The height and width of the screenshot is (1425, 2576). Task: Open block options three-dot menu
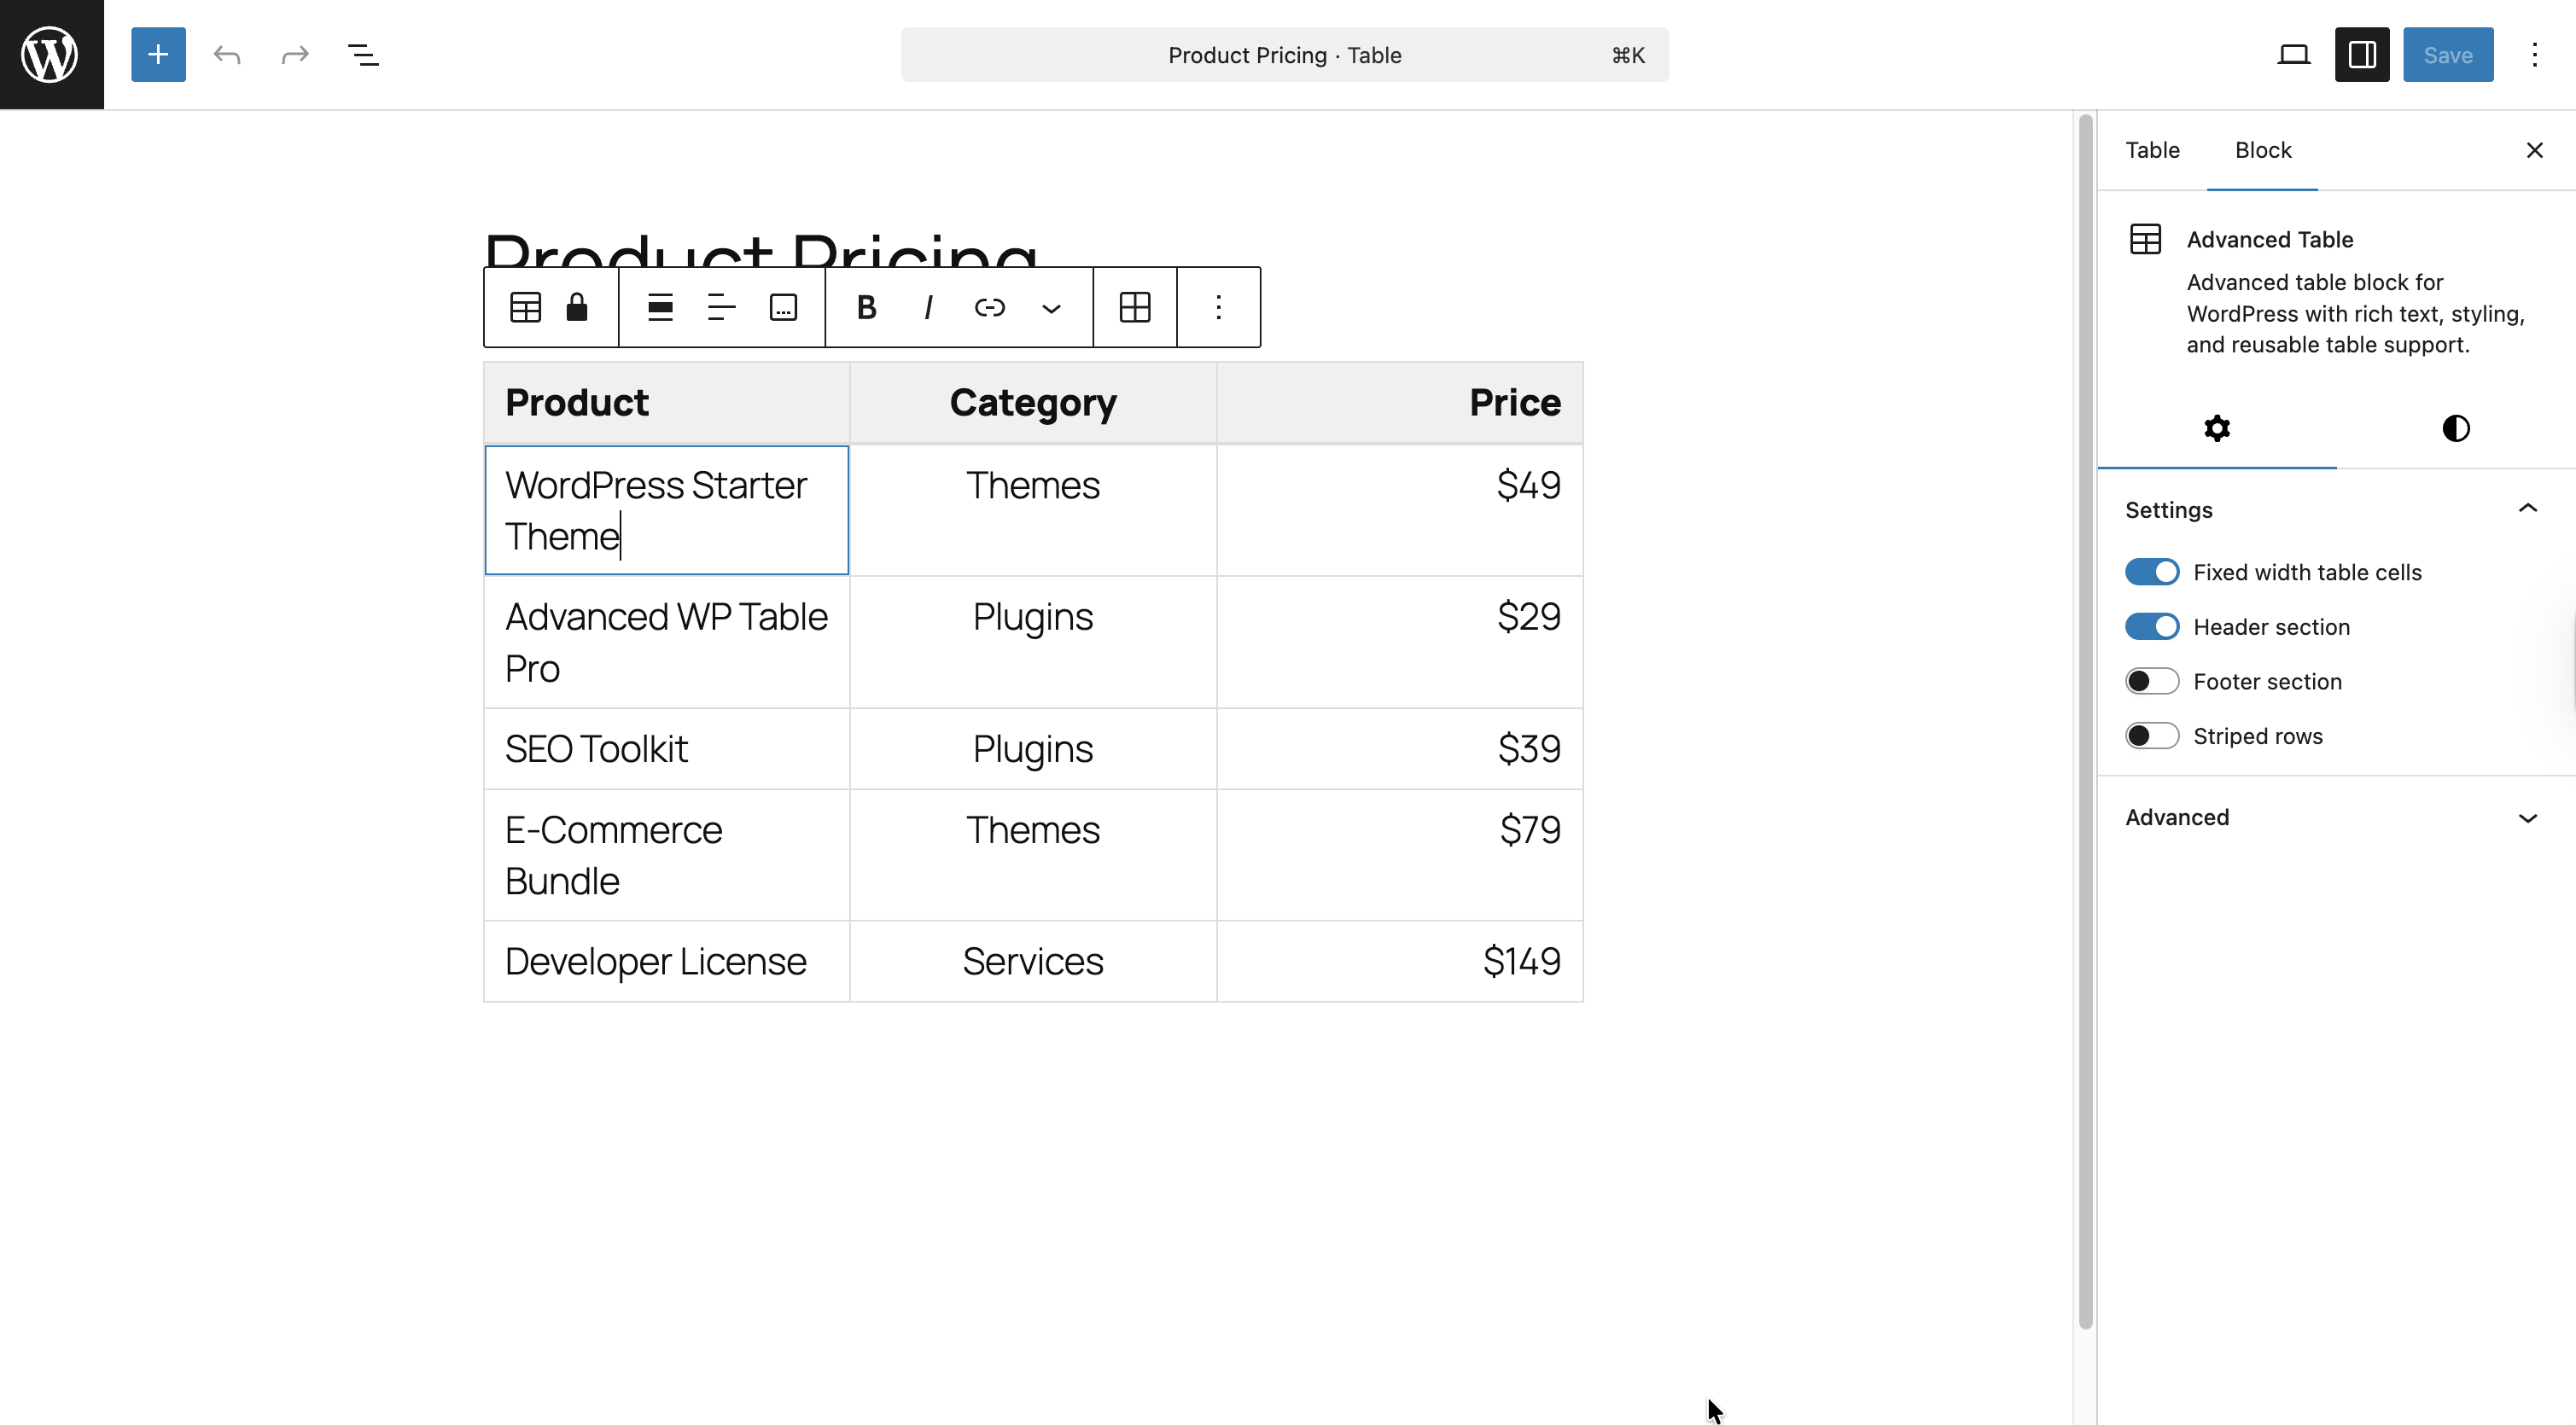(1218, 307)
